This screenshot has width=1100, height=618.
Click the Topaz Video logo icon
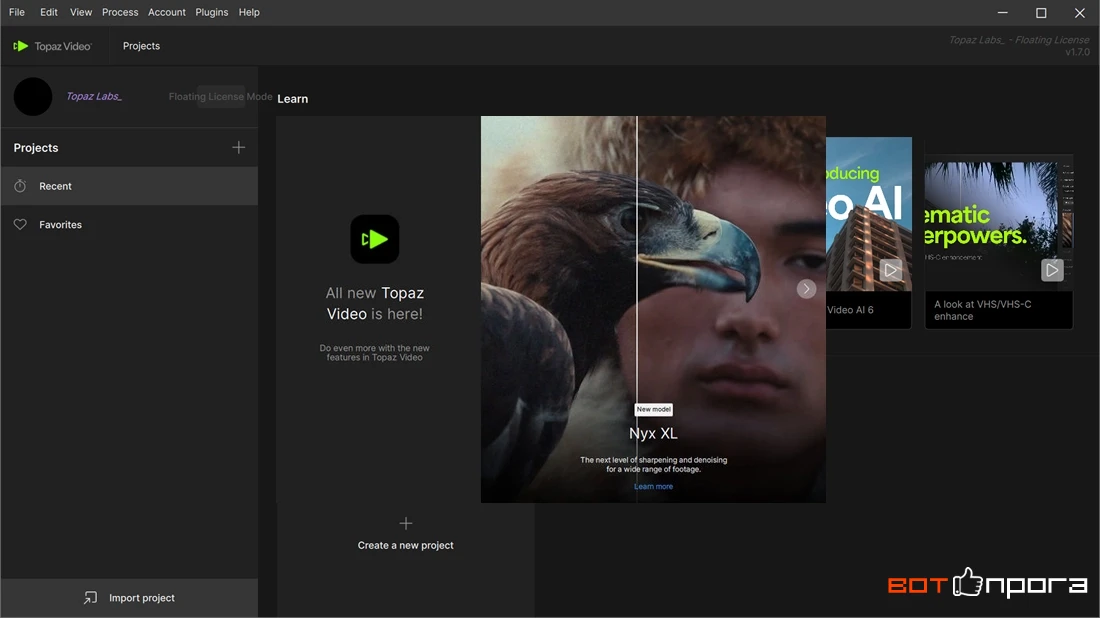coord(20,46)
